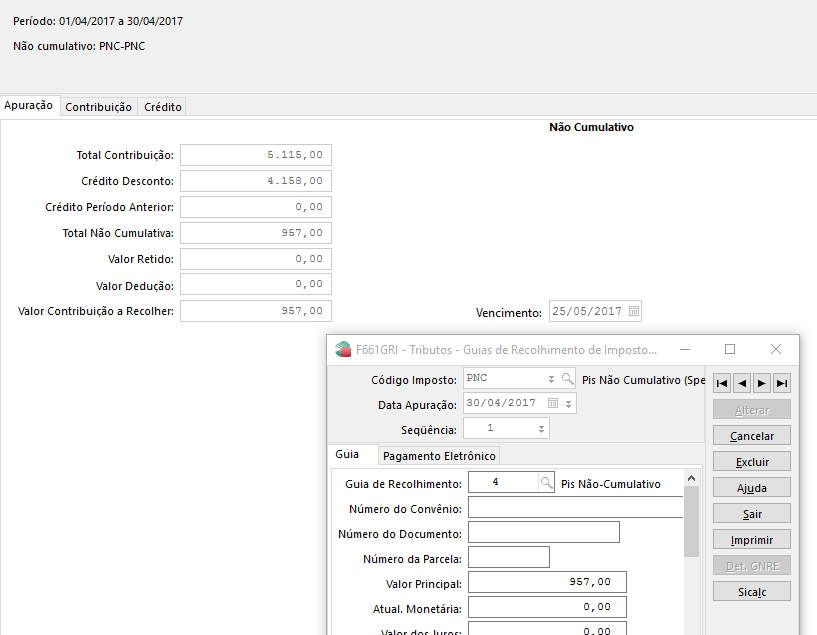Expand Código Imposto dropdown arrows
The width and height of the screenshot is (817, 635).
pos(551,379)
